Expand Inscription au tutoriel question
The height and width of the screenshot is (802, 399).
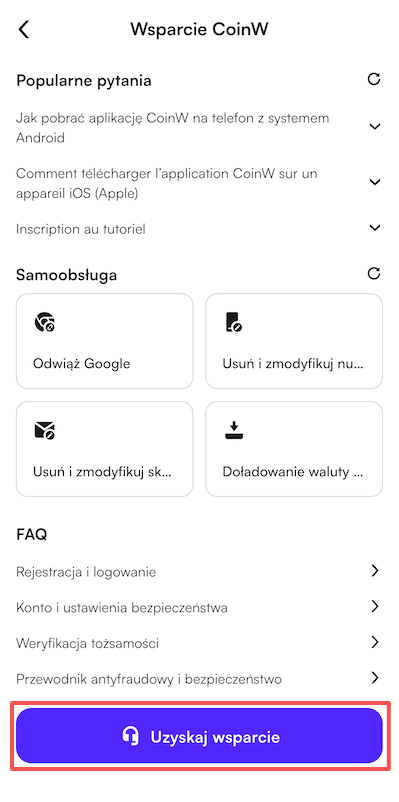click(199, 229)
